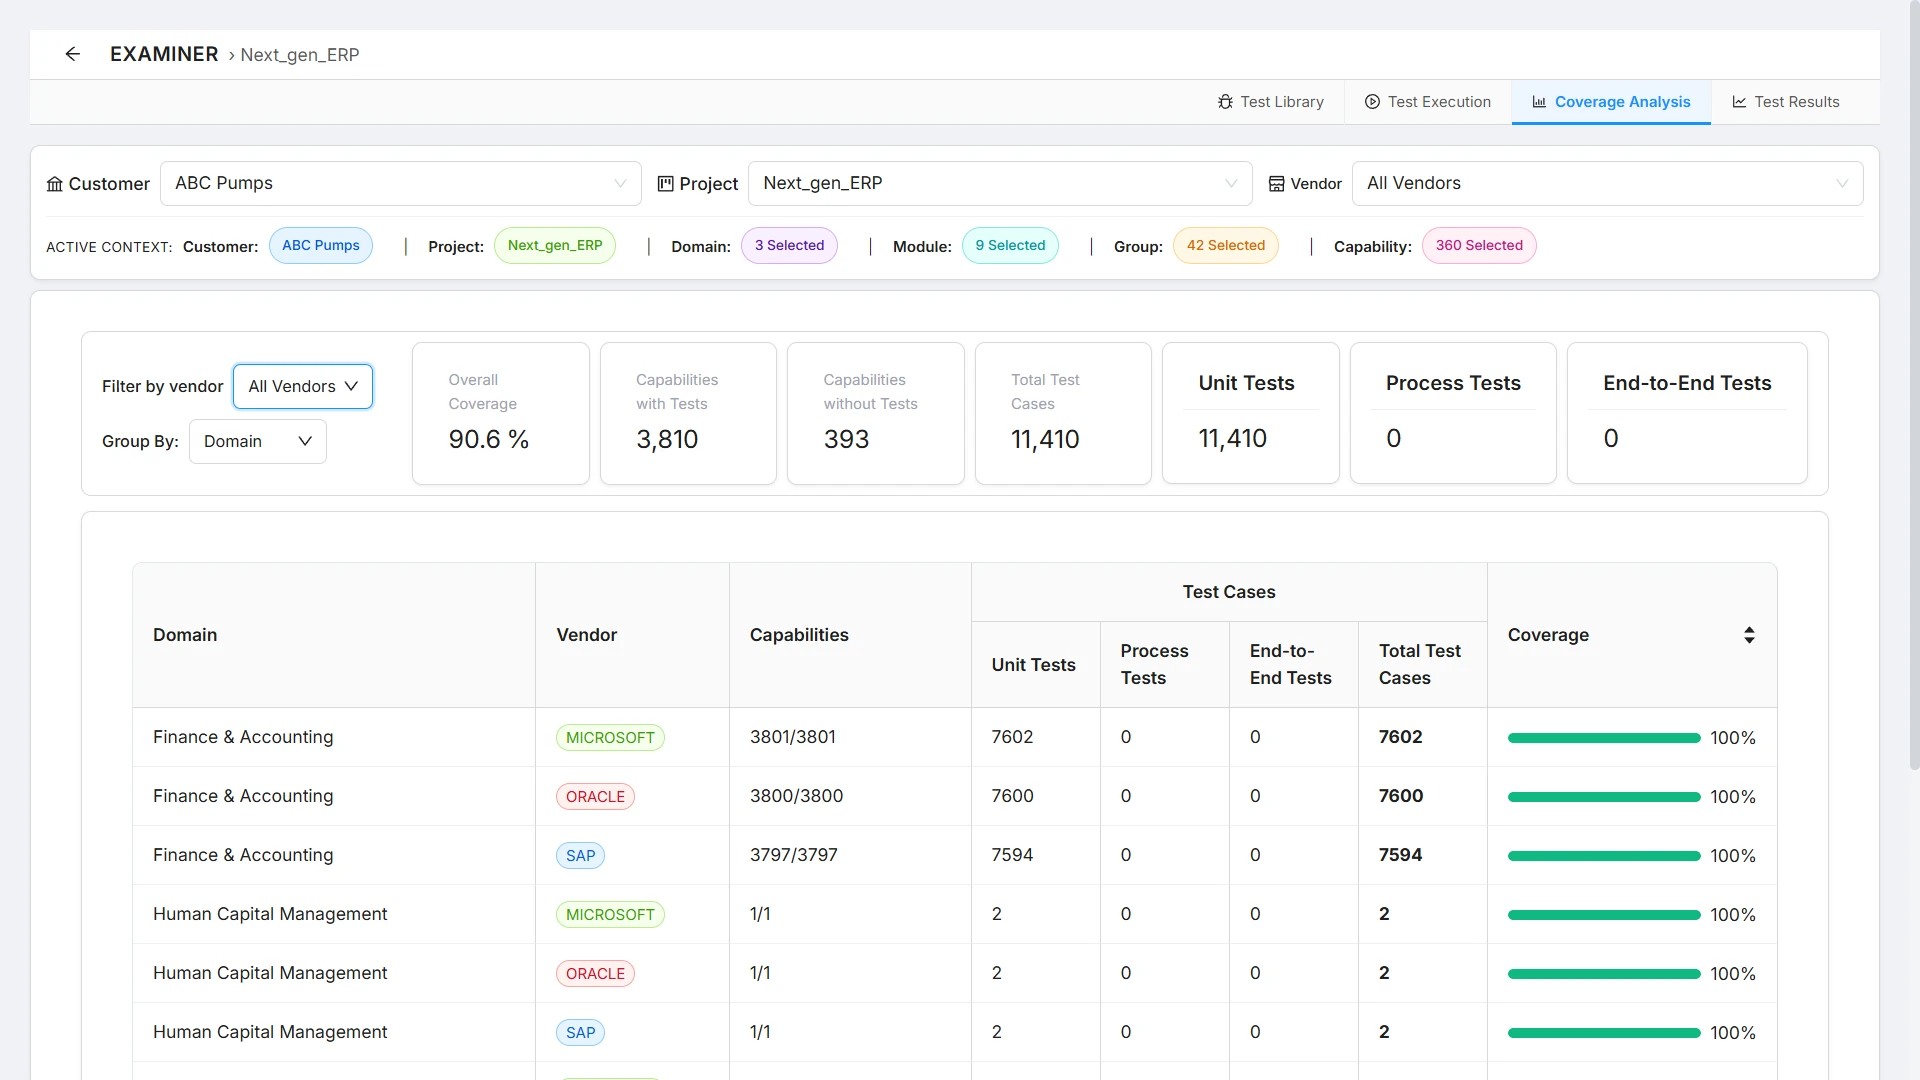1920x1080 pixels.
Task: Click the Test Execution play icon
Action: click(x=1372, y=102)
